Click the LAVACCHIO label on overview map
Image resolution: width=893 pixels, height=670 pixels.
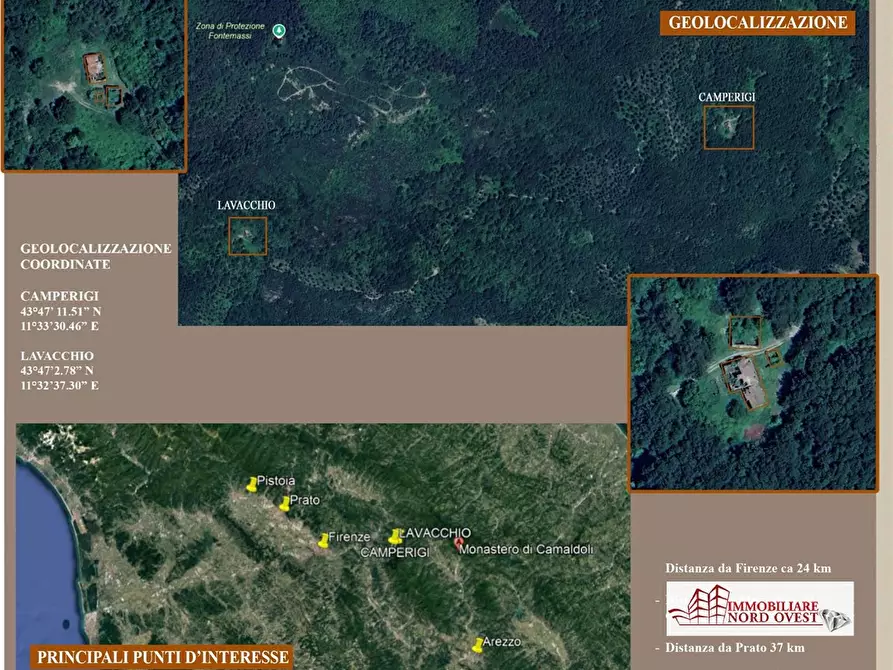tap(436, 533)
